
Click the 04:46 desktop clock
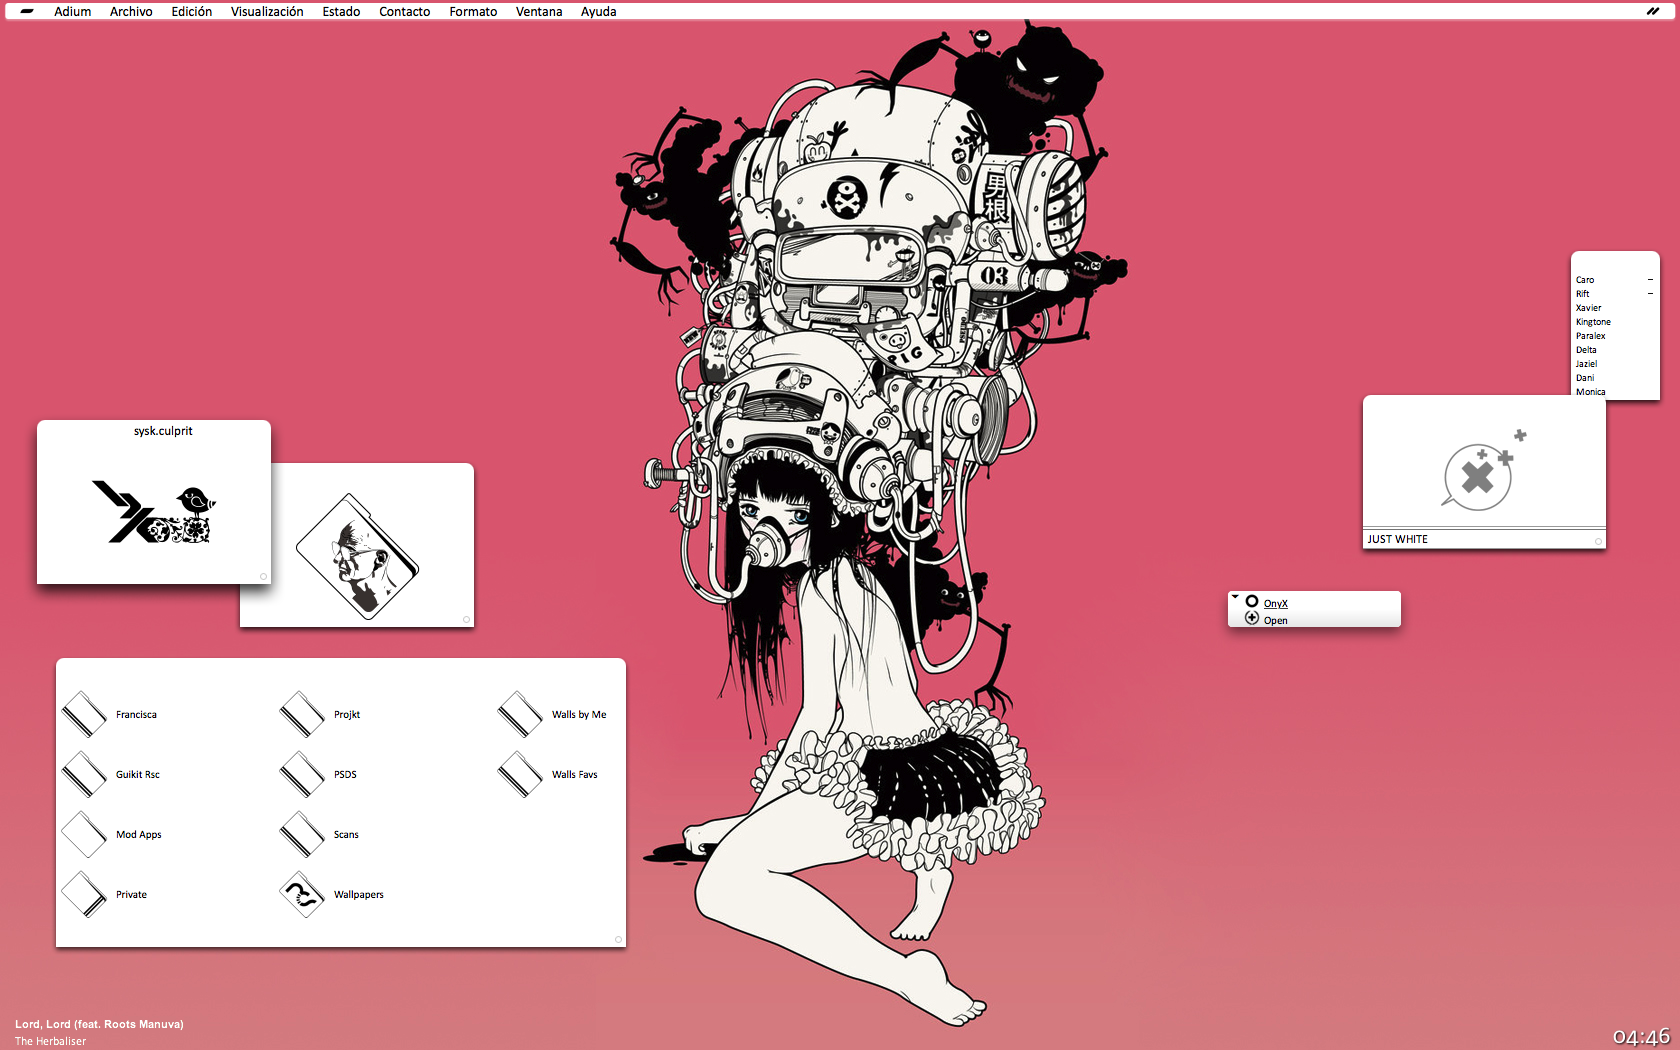(x=1641, y=1037)
